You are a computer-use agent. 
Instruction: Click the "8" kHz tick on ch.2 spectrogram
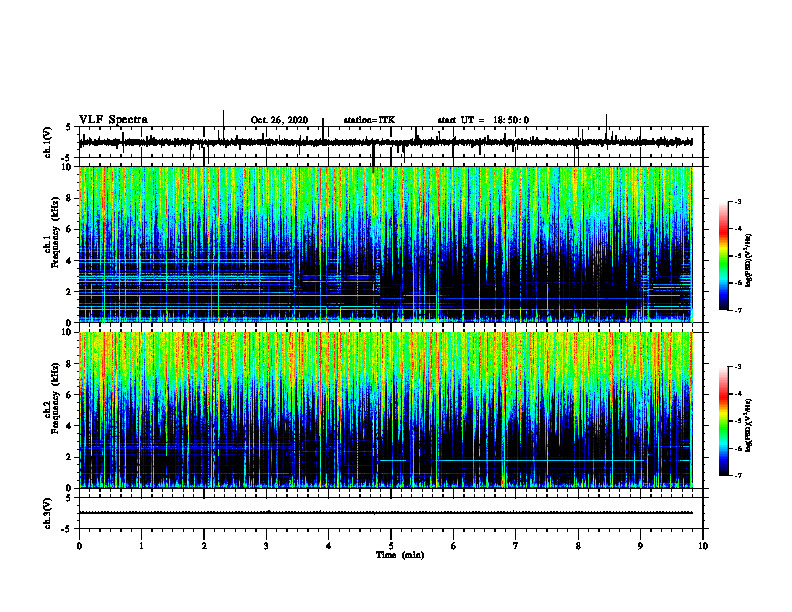pos(70,364)
